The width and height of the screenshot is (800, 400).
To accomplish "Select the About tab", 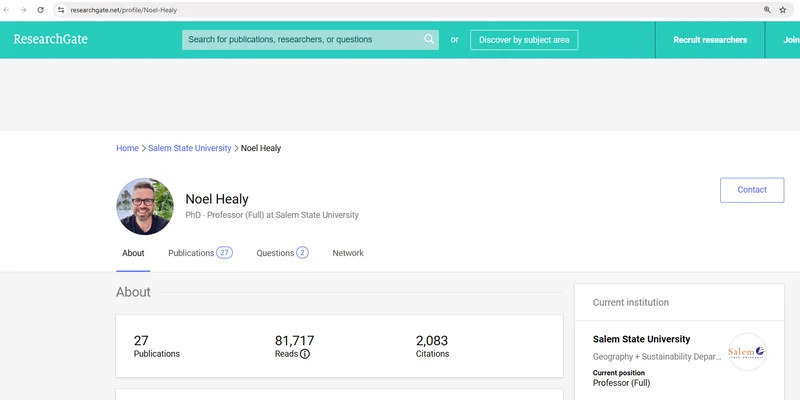I will tap(133, 253).
